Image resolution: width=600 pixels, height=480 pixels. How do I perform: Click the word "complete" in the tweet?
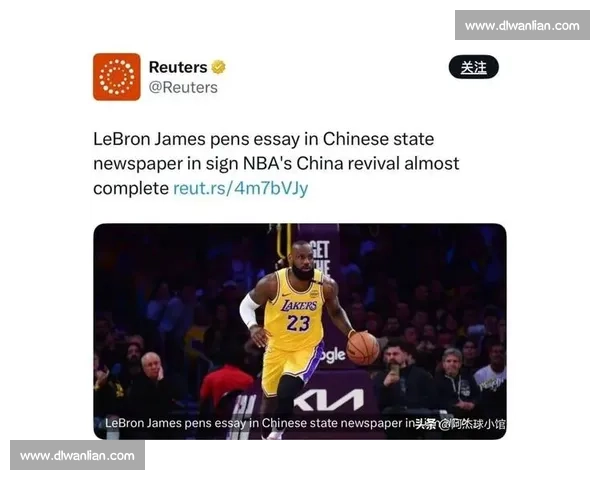pyautogui.click(x=131, y=188)
